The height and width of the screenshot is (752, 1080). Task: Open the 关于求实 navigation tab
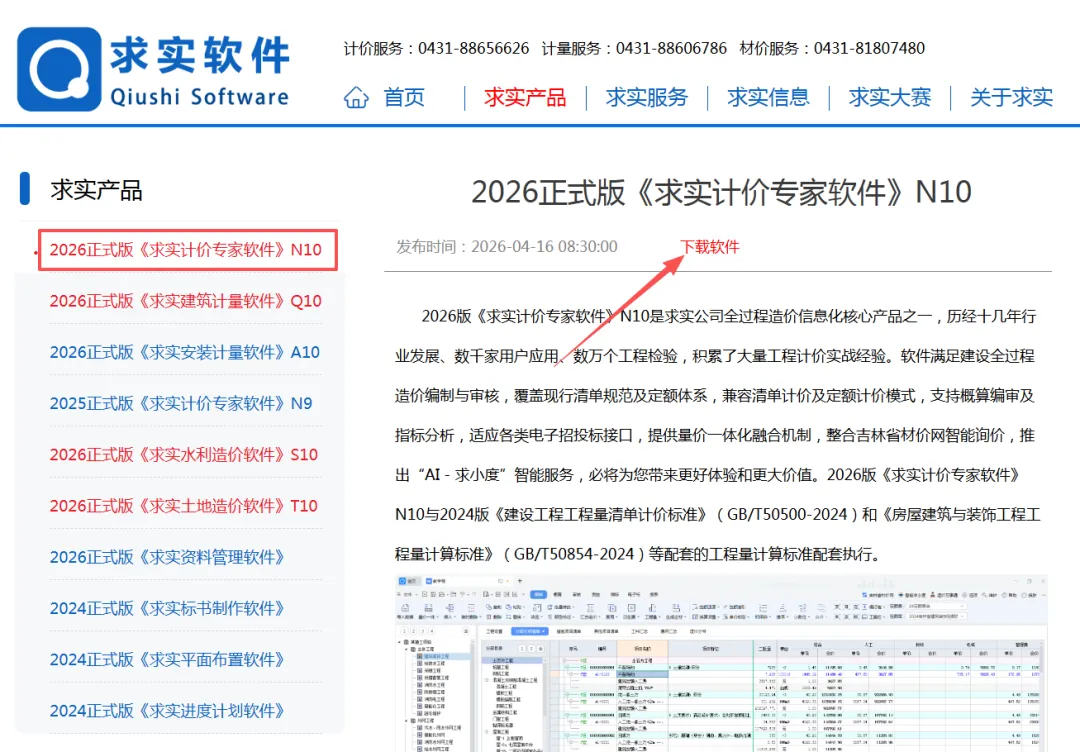tap(1011, 97)
